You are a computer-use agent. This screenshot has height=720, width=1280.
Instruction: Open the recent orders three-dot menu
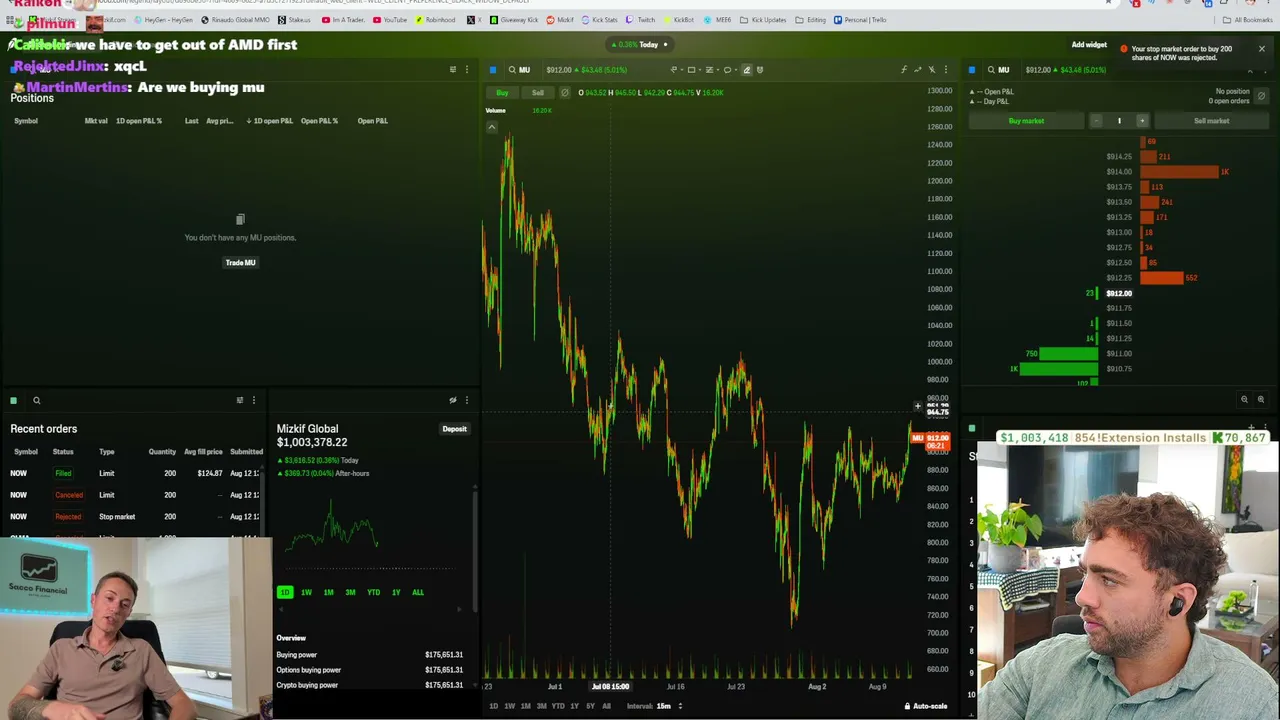[x=253, y=400]
